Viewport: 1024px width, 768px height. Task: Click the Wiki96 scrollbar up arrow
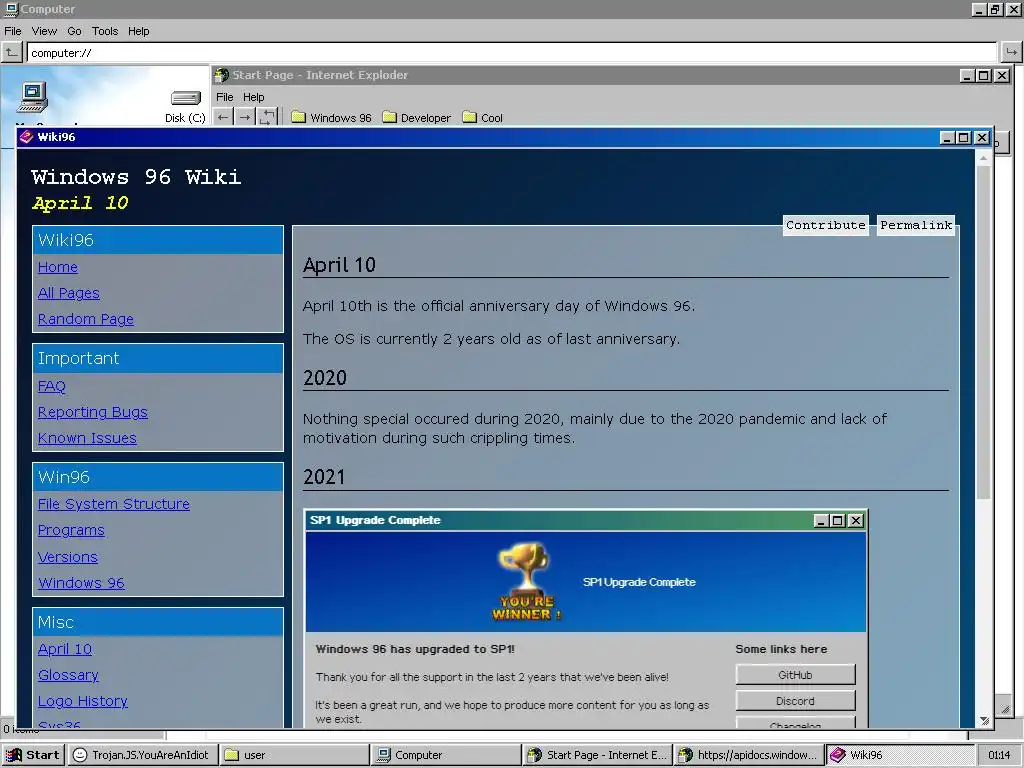(x=984, y=157)
